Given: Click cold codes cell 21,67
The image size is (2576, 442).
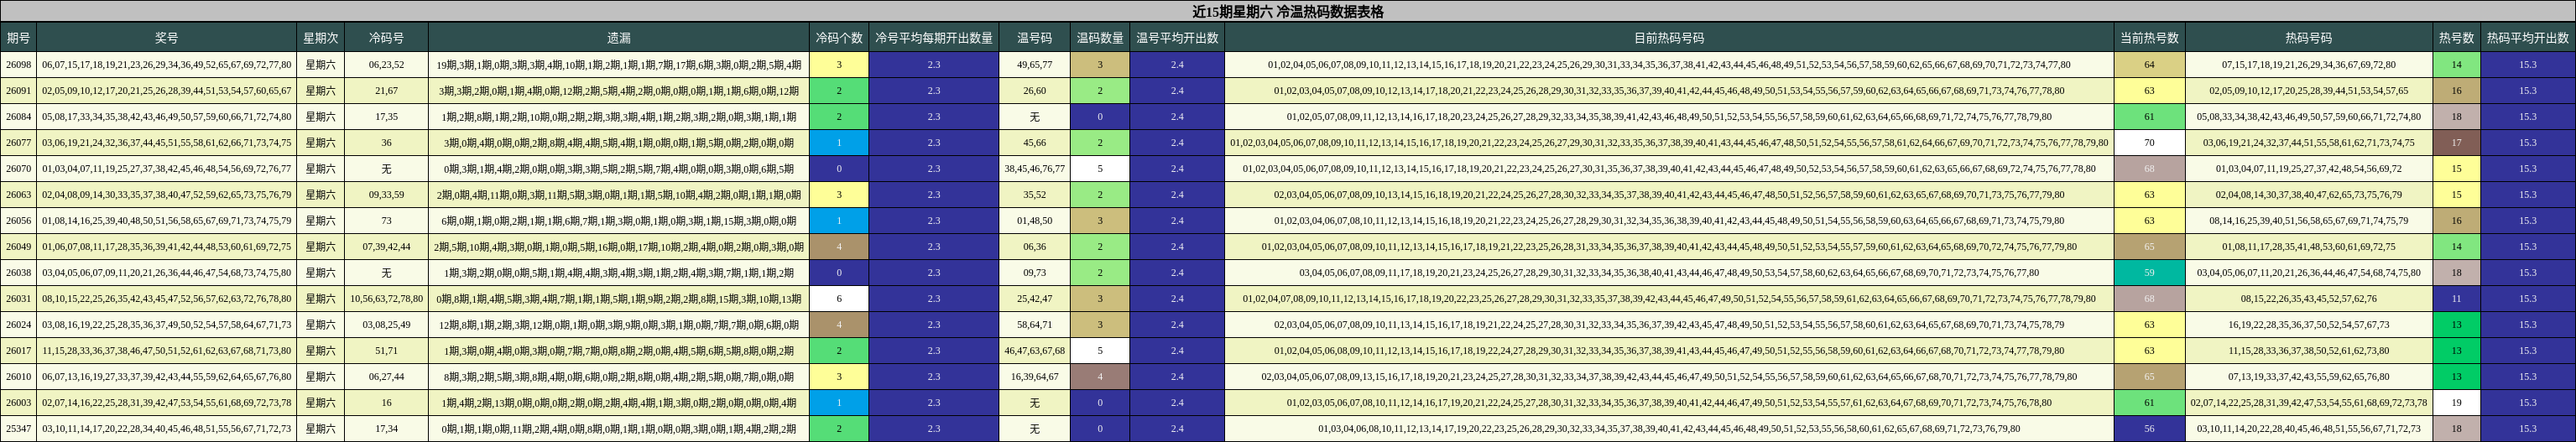Looking at the screenshot, I should coord(386,91).
